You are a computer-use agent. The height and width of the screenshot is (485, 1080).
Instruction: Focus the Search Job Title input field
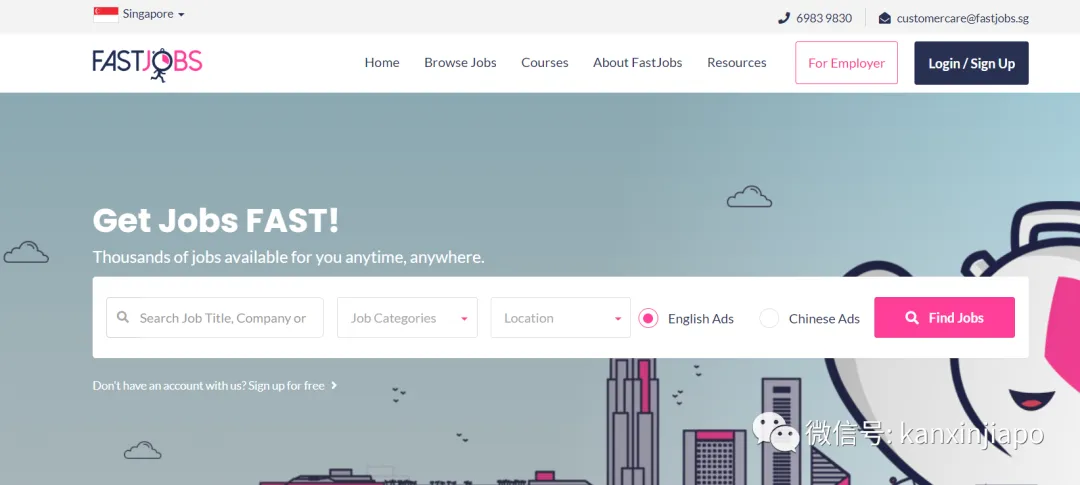tap(215, 318)
